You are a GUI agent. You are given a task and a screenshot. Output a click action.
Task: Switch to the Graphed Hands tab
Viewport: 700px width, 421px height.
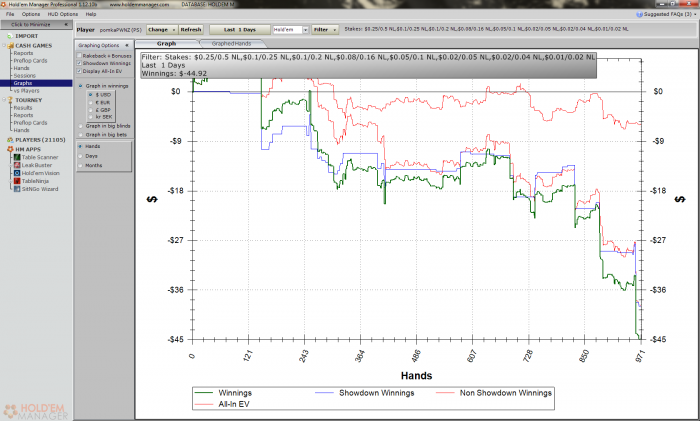tap(231, 44)
